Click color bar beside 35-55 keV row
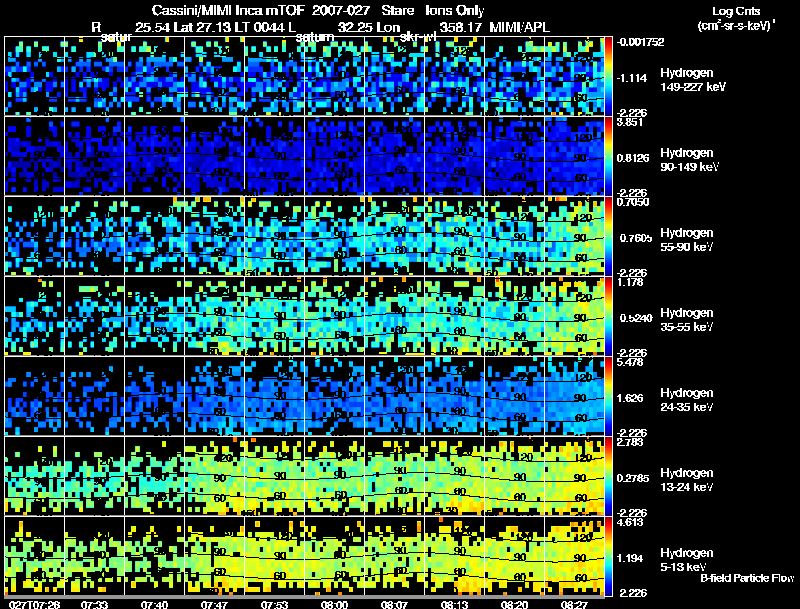 coord(608,316)
